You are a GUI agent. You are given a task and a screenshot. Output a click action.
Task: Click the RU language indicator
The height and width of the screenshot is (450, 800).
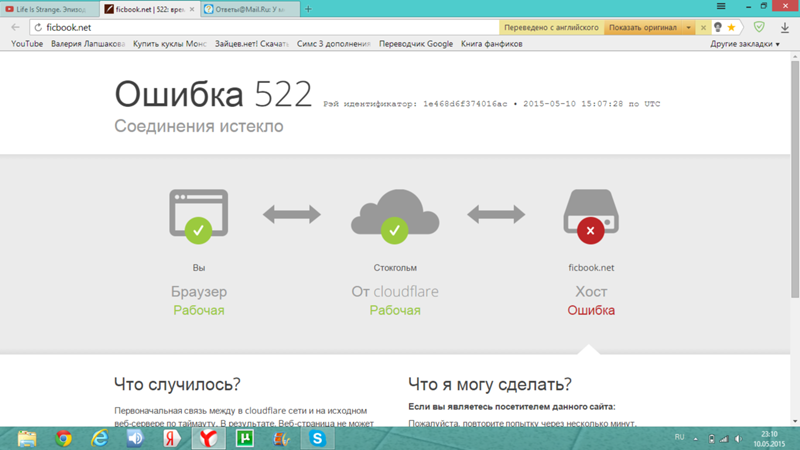click(x=679, y=437)
